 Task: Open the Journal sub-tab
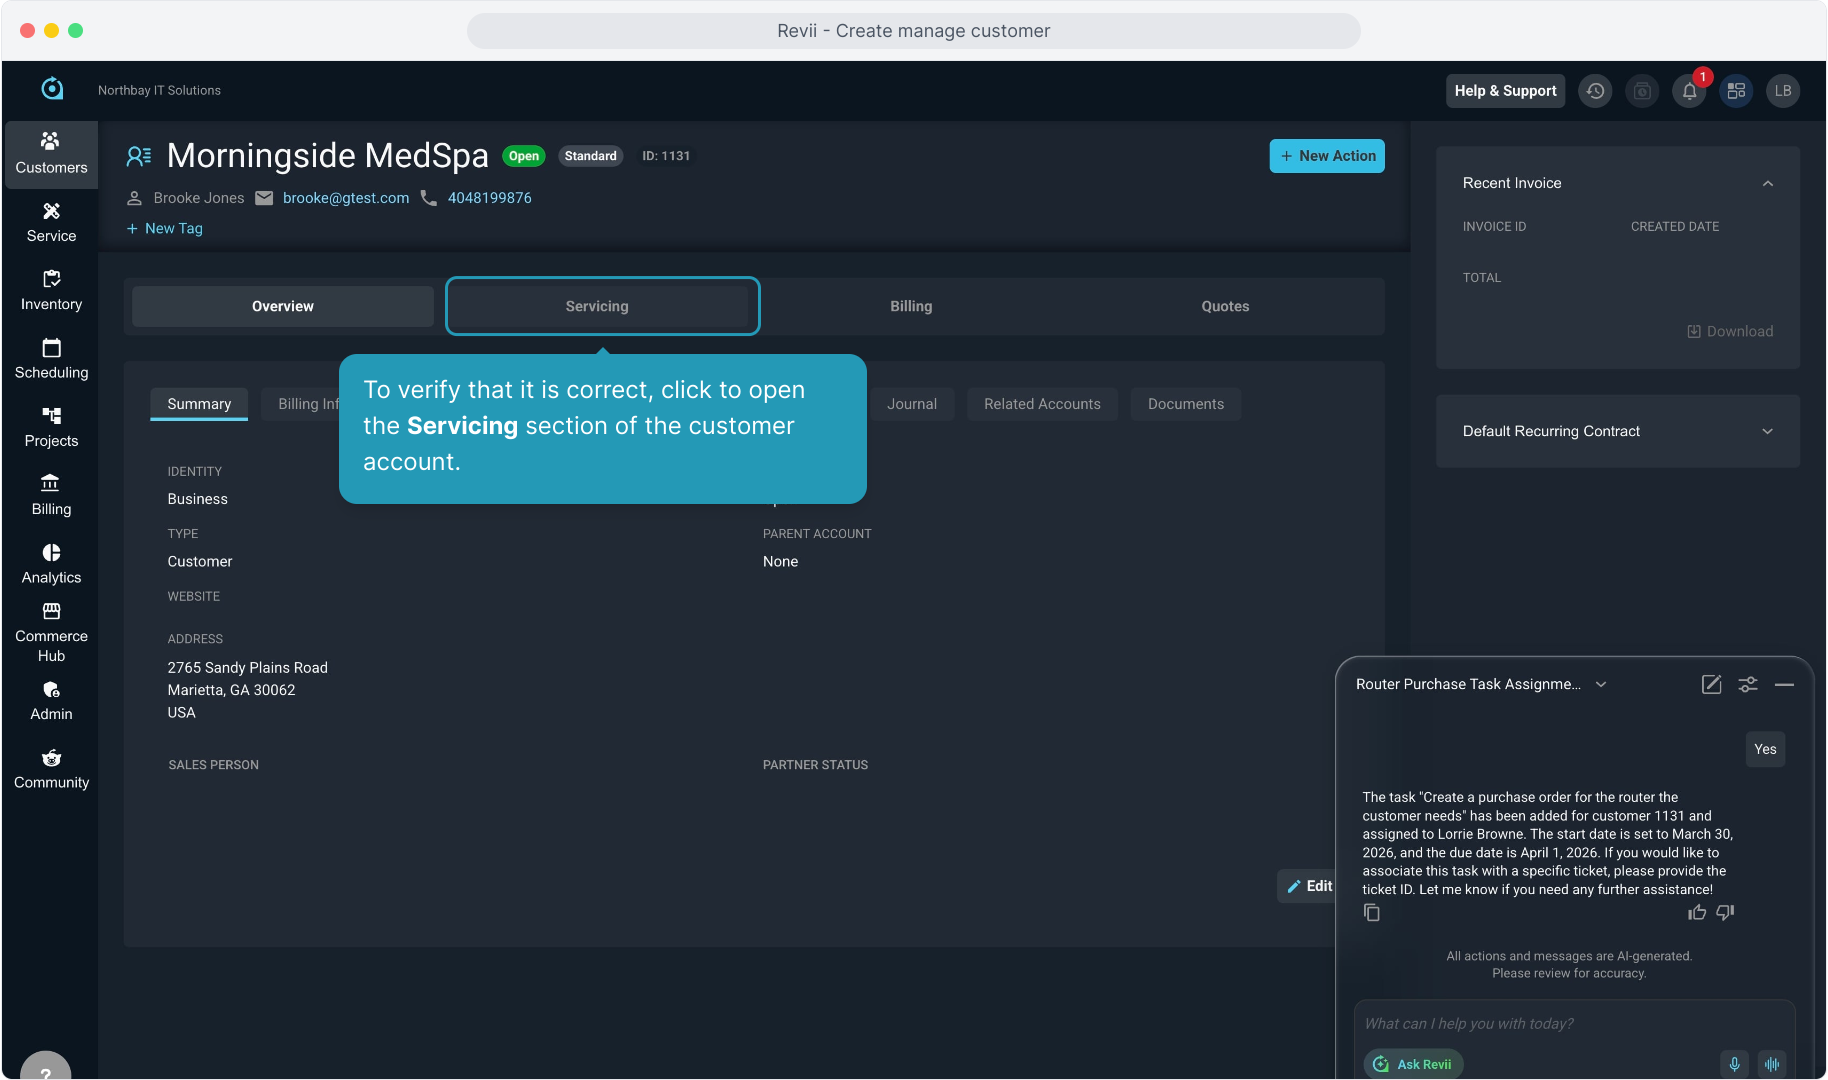(911, 404)
